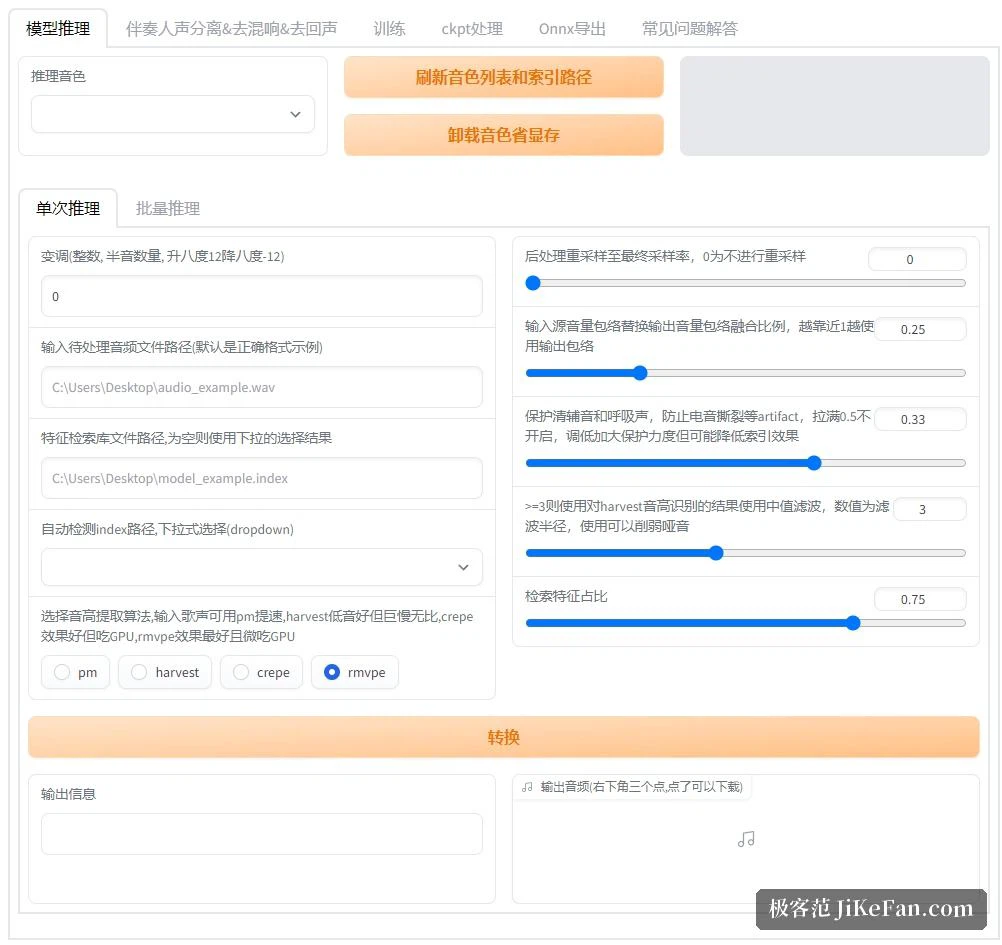Open the 常见问题解答 tab
Image resolution: width=1002 pixels, height=945 pixels.
(x=690, y=29)
